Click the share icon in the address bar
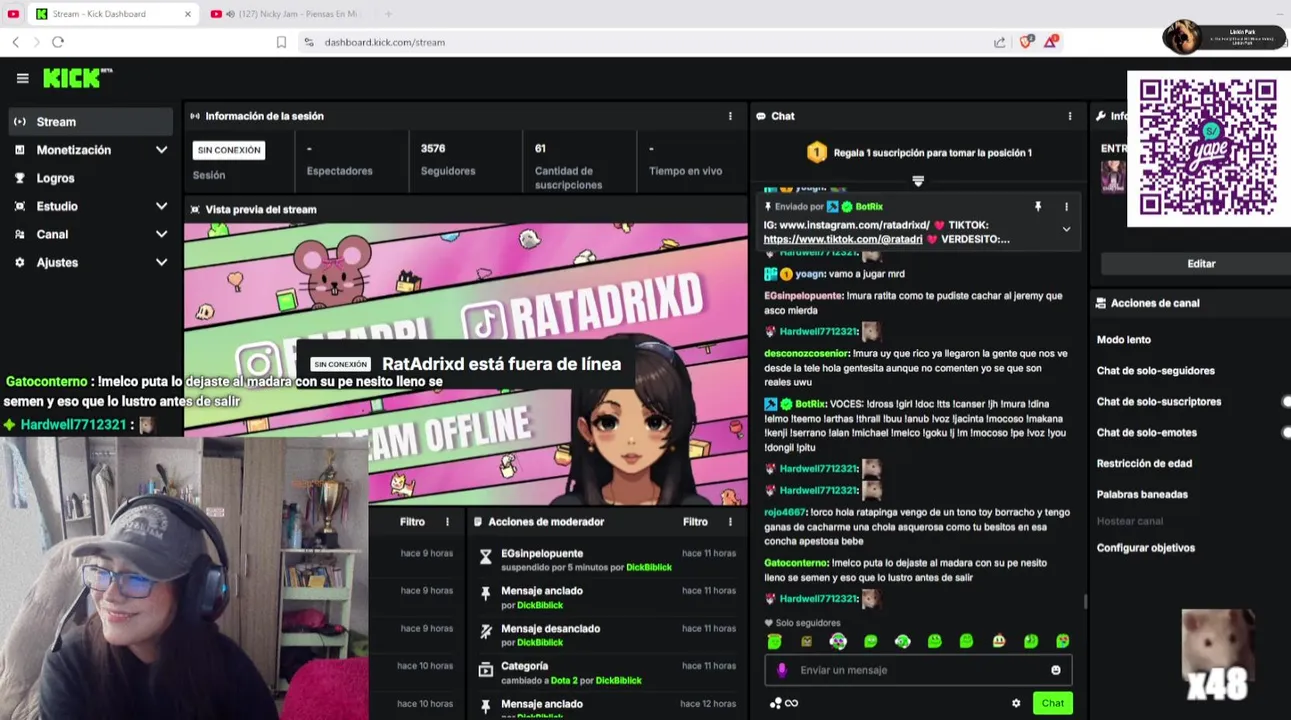Viewport: 1291px width, 720px height. 999,42
